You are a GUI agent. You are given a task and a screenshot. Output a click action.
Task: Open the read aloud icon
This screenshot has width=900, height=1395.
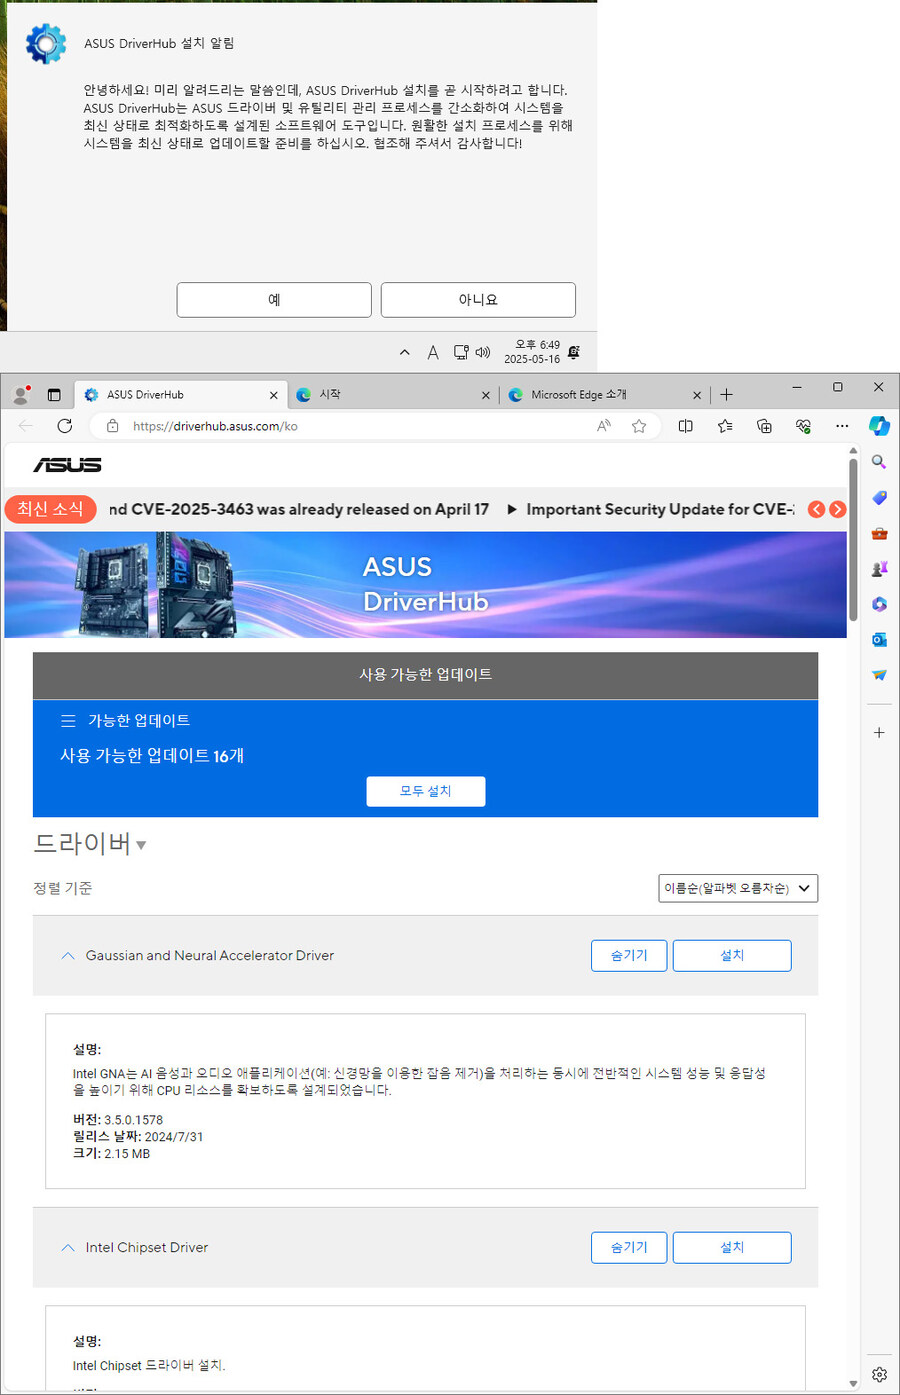point(603,426)
